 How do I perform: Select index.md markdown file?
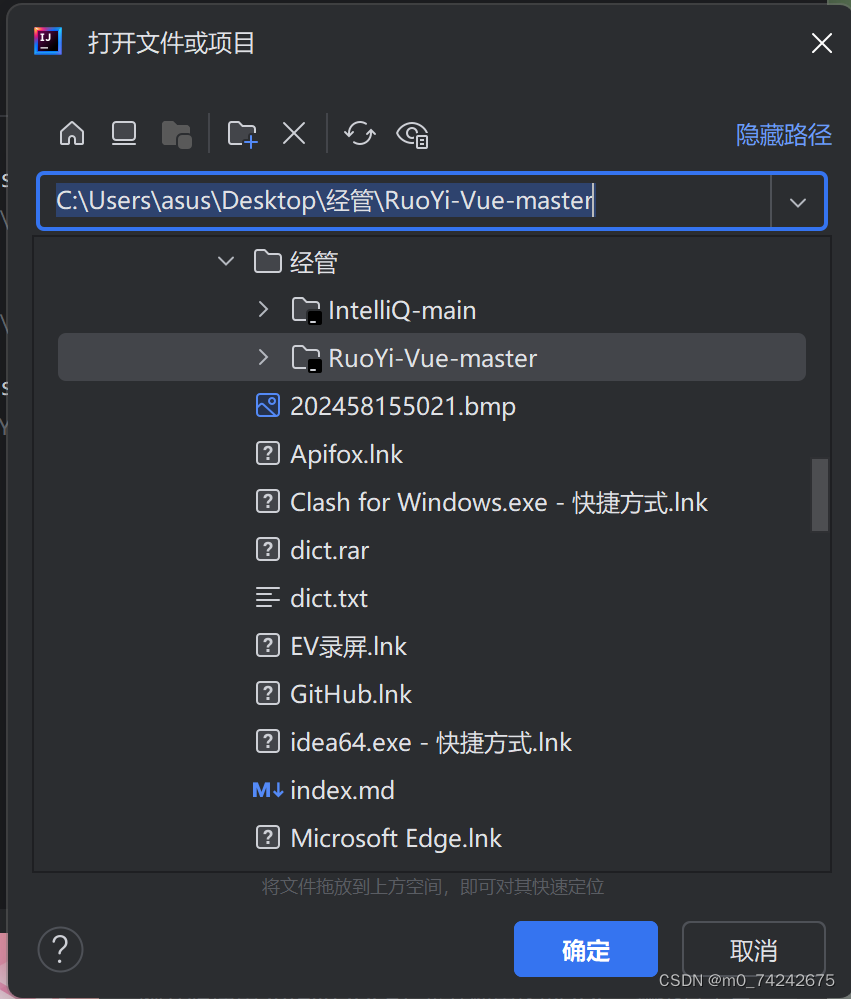tap(432, 790)
